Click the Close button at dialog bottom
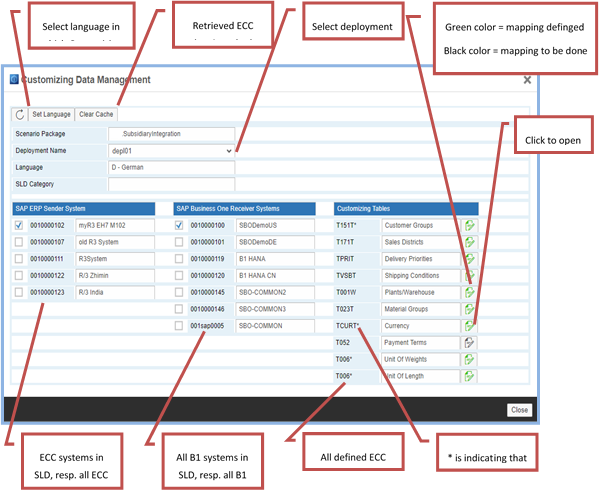The width and height of the screenshot is (600, 492). (x=519, y=409)
